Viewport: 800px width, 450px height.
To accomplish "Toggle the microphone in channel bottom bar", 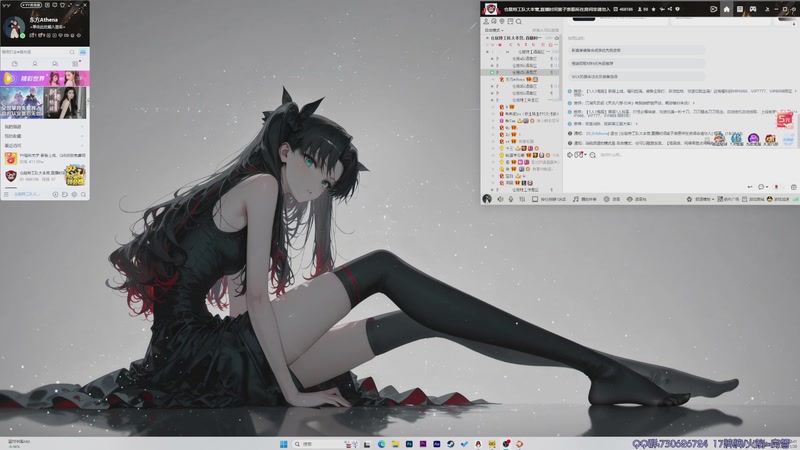I will click(x=511, y=199).
